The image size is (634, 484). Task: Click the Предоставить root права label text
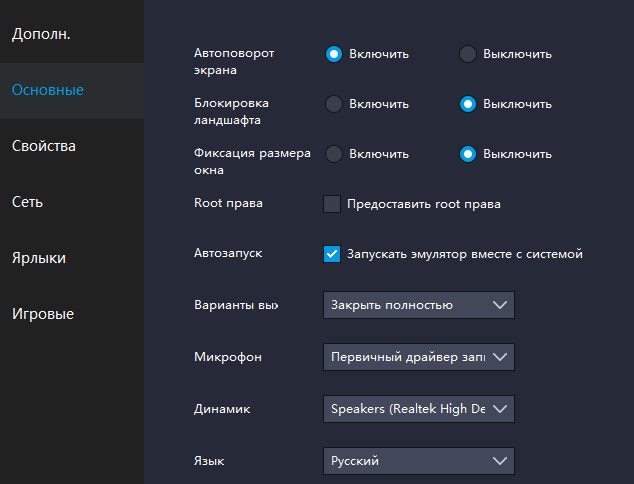[423, 204]
